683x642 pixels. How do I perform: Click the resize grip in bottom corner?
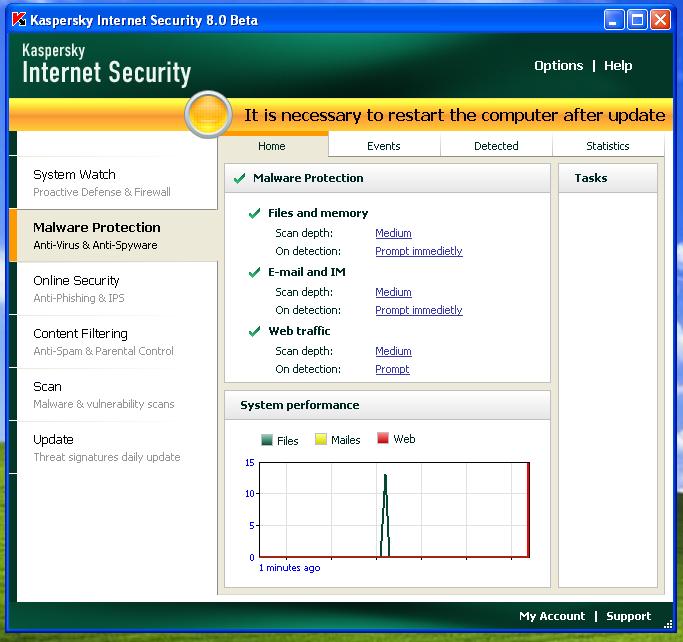coord(668,624)
